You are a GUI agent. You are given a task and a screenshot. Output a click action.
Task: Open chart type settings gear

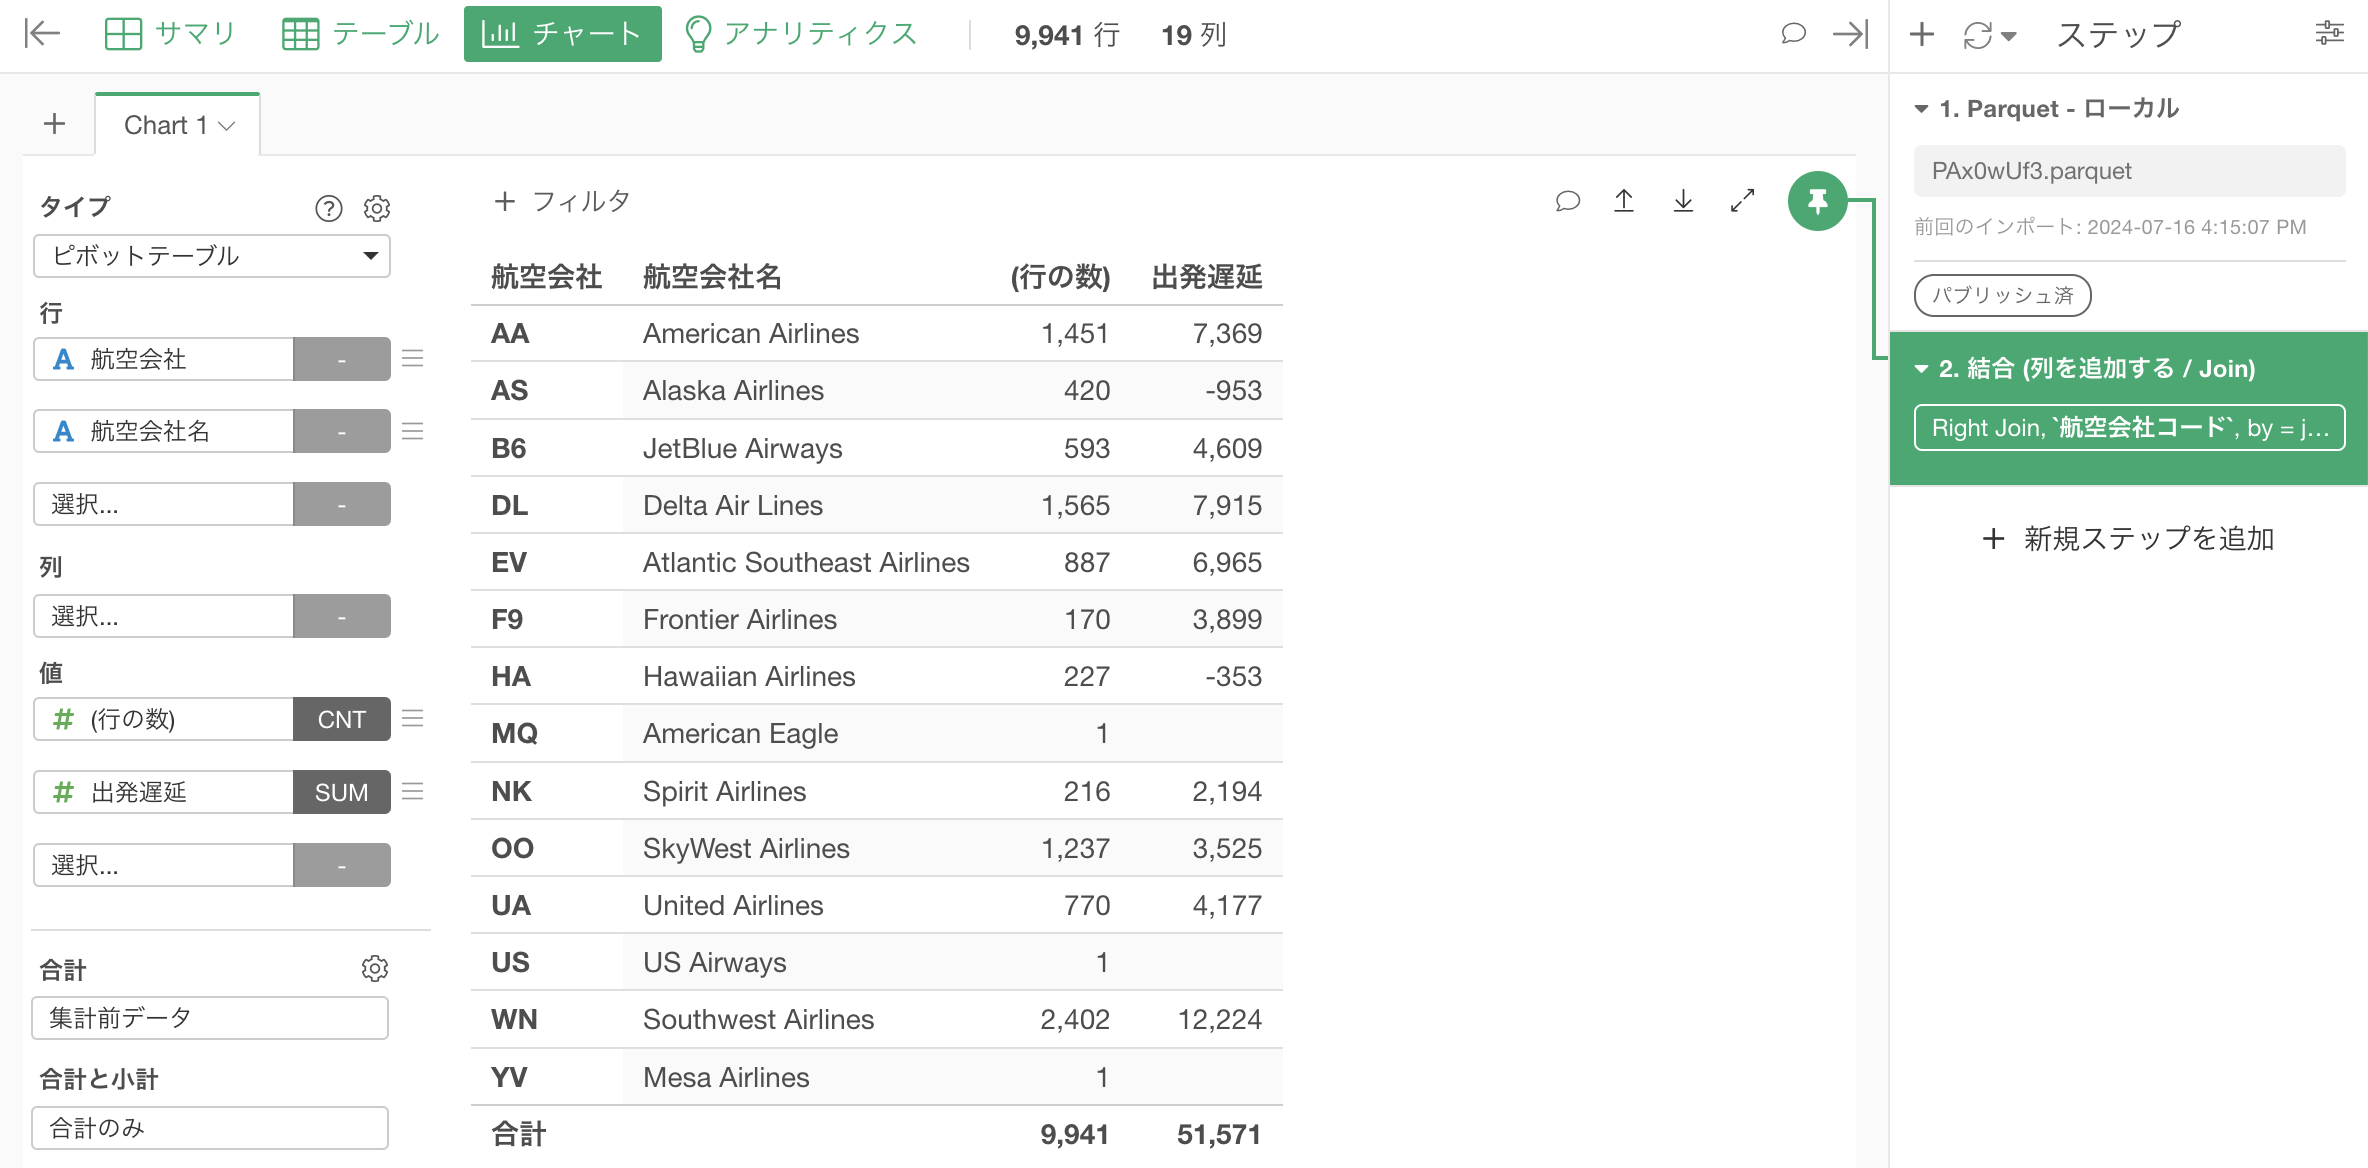(376, 208)
